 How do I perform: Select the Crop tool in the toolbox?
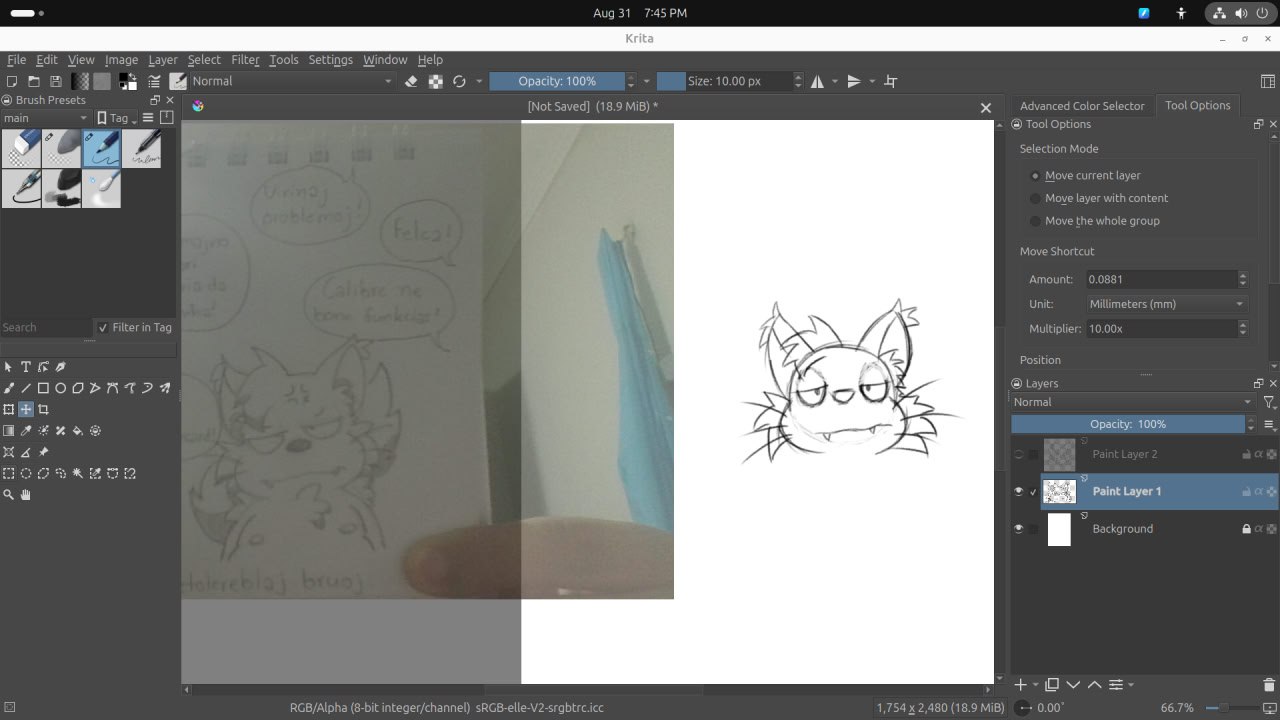(x=43, y=409)
